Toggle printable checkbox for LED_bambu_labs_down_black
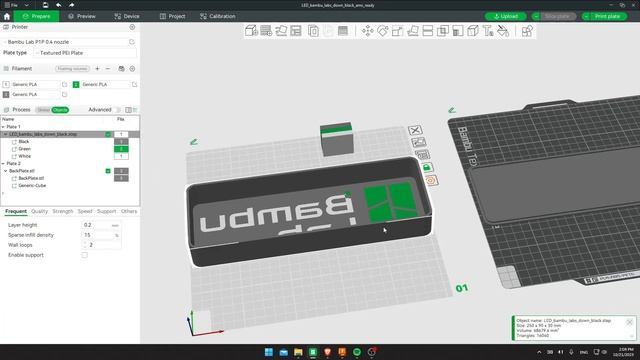The height and width of the screenshot is (360, 640). coord(108,134)
